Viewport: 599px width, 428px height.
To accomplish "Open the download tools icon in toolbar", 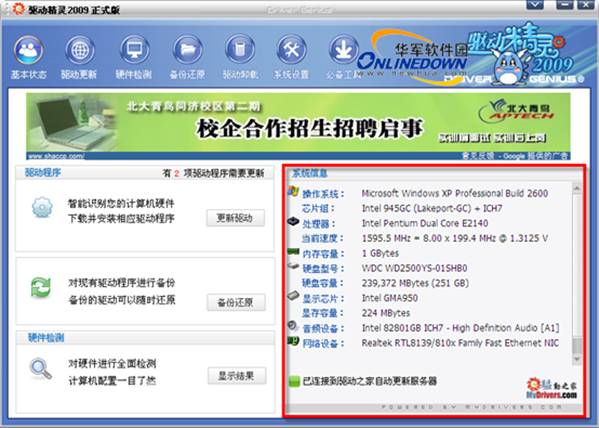I will [x=343, y=50].
